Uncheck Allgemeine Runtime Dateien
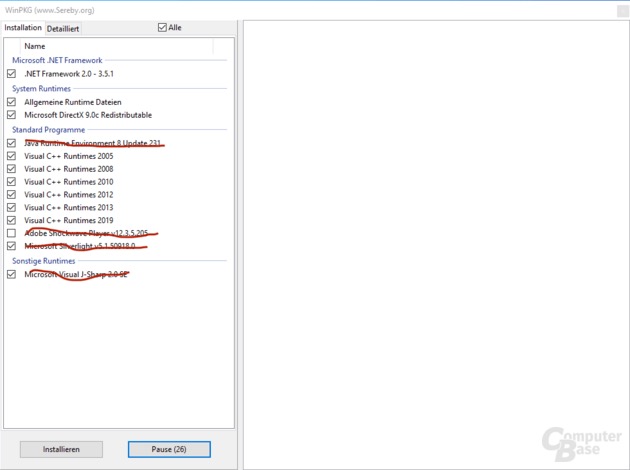 [x=12, y=102]
